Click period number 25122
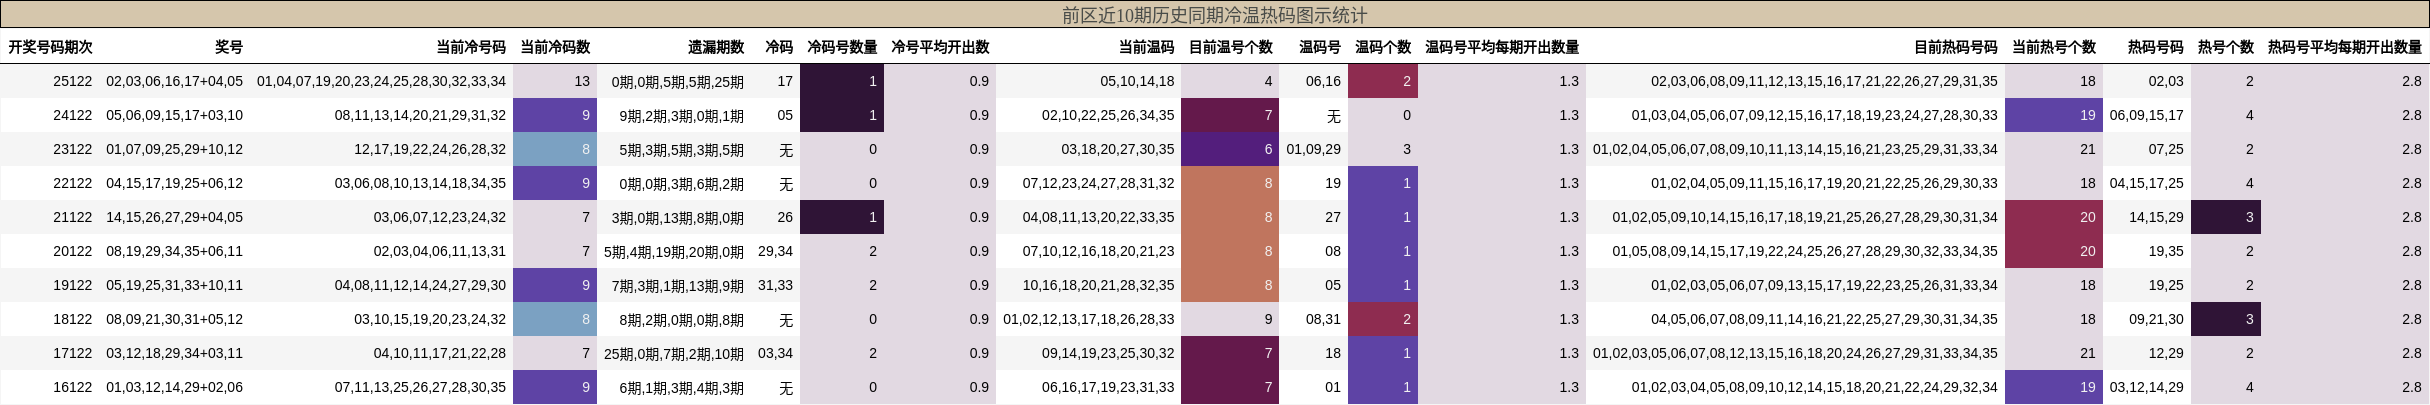Screen dimensions: 2430x405 point(72,81)
